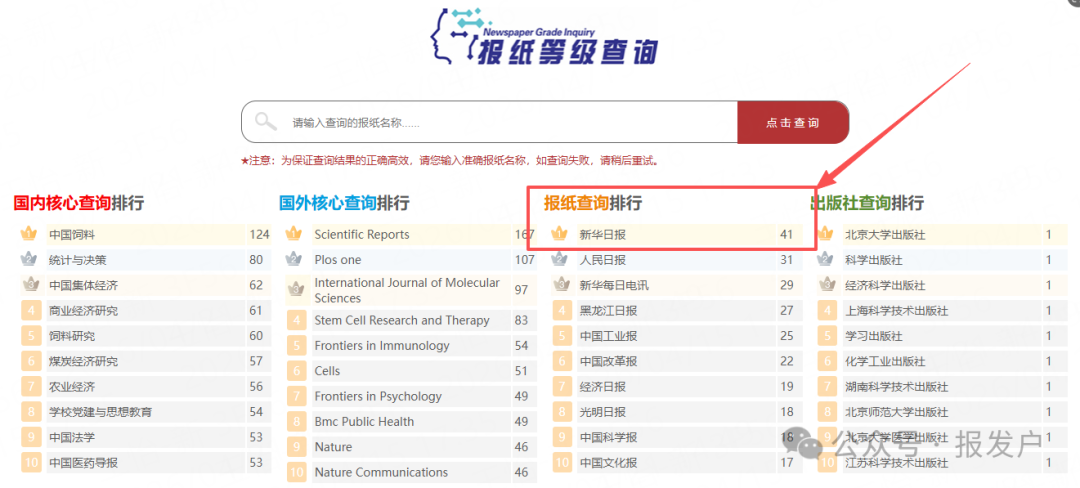Click bronze crown icon beside 中国集体经济

tap(30, 285)
